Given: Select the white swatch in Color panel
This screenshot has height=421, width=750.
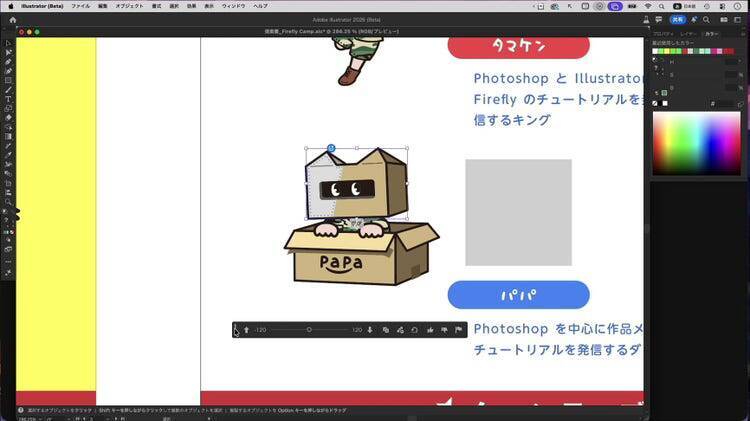Looking at the screenshot, I should [665, 103].
